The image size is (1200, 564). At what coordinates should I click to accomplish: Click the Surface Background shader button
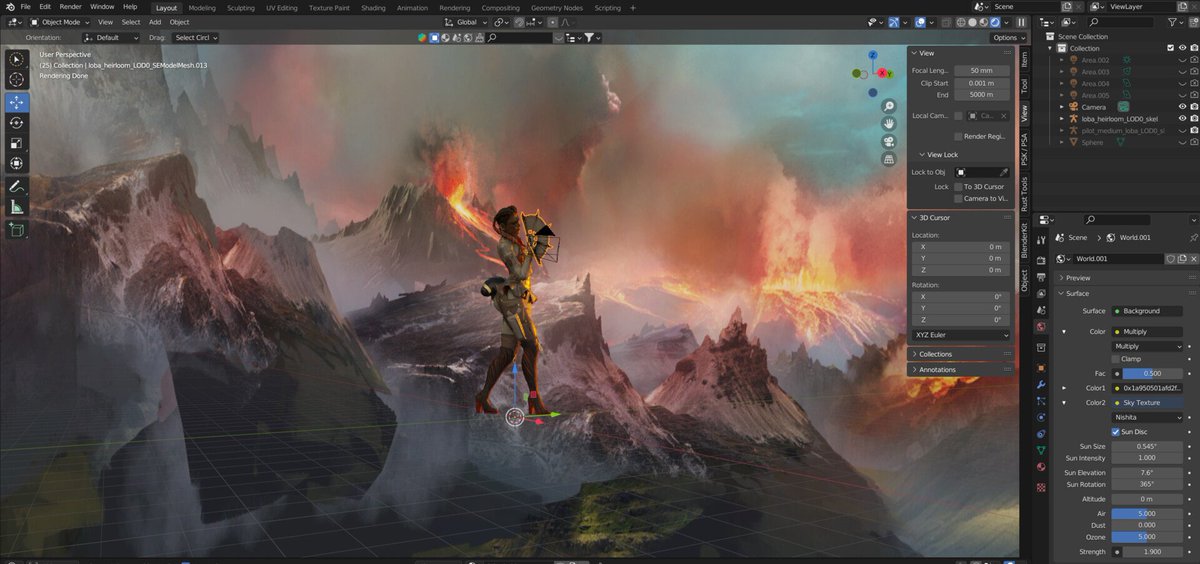(x=1148, y=311)
